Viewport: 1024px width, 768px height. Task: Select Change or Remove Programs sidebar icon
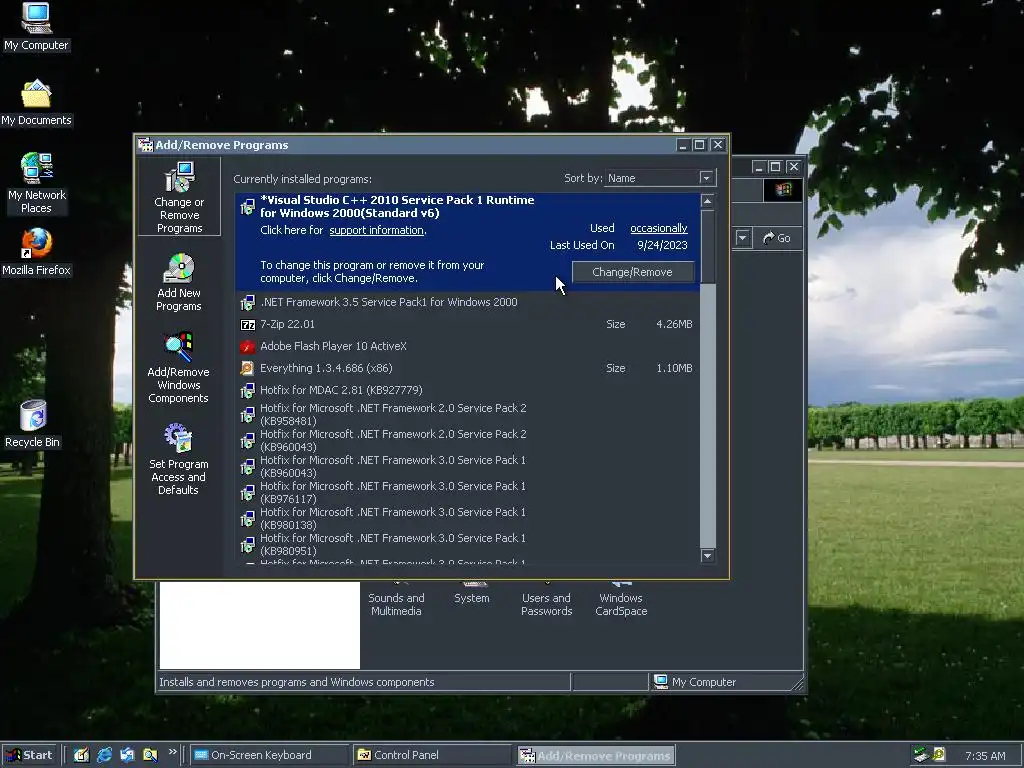pyautogui.click(x=179, y=197)
